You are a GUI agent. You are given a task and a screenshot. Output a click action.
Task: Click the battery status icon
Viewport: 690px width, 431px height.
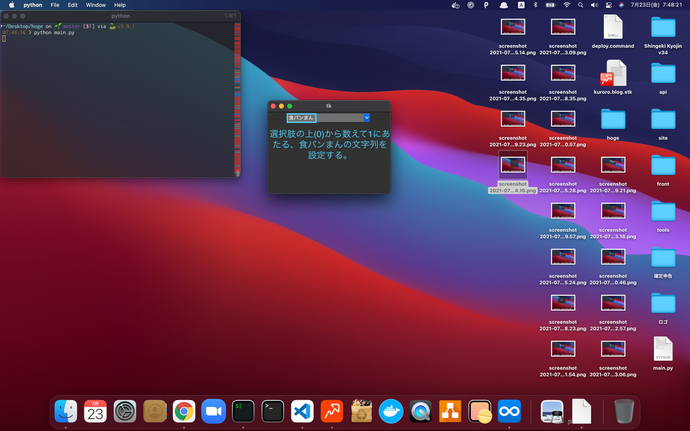tap(551, 5)
